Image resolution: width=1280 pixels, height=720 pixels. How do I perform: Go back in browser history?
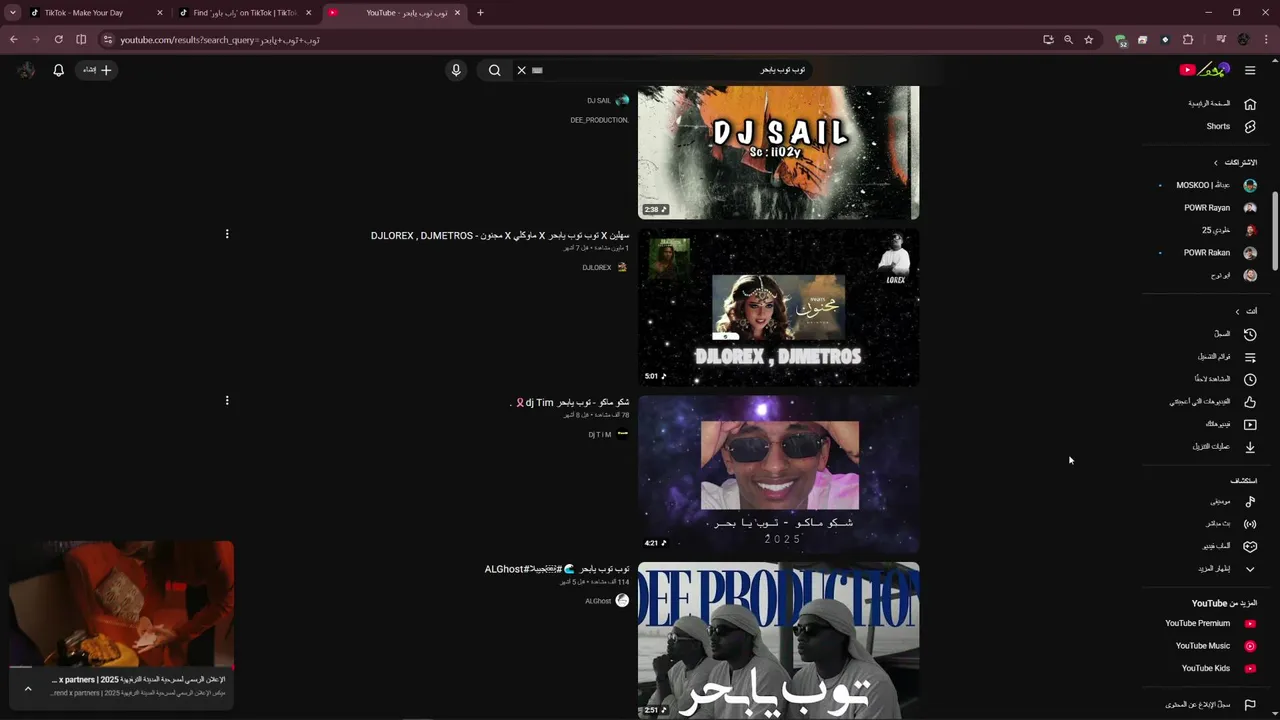13,40
